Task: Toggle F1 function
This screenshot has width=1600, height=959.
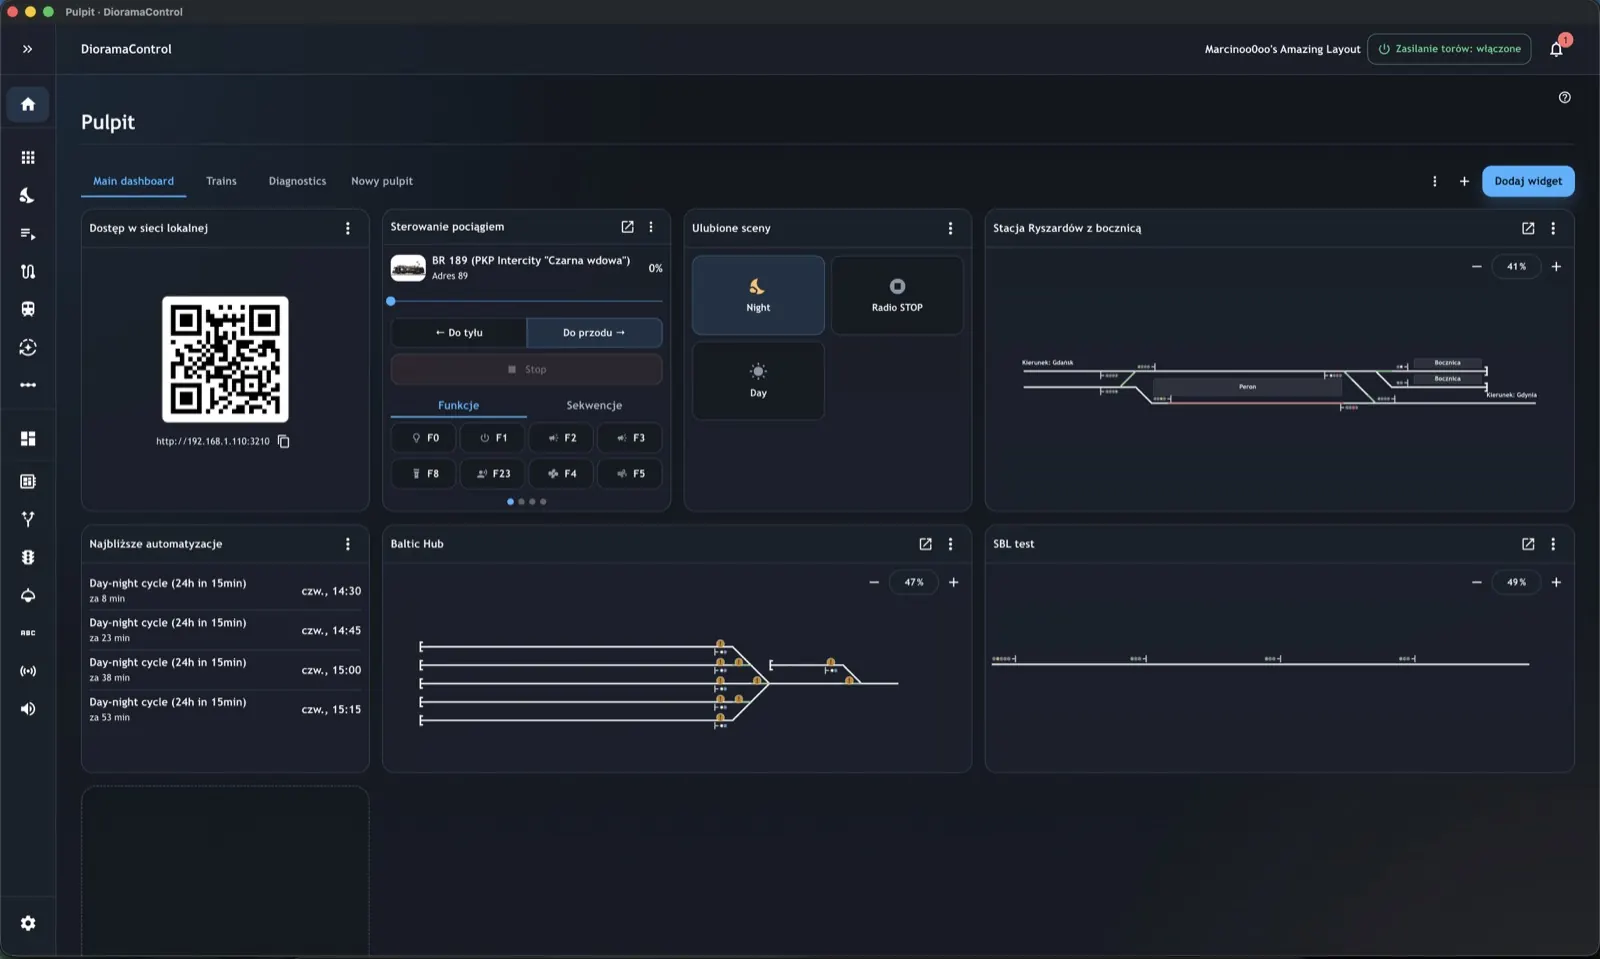Action: (x=493, y=438)
